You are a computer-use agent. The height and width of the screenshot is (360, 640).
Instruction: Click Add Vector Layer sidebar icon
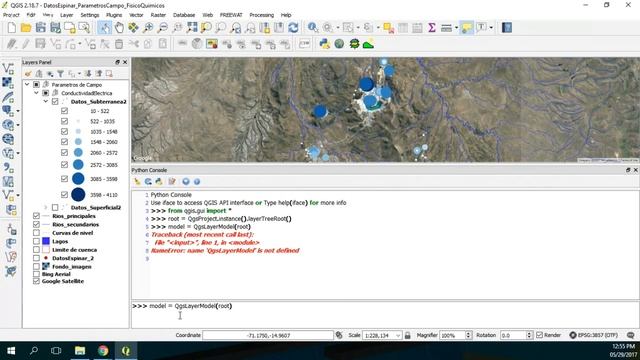coord(8,69)
